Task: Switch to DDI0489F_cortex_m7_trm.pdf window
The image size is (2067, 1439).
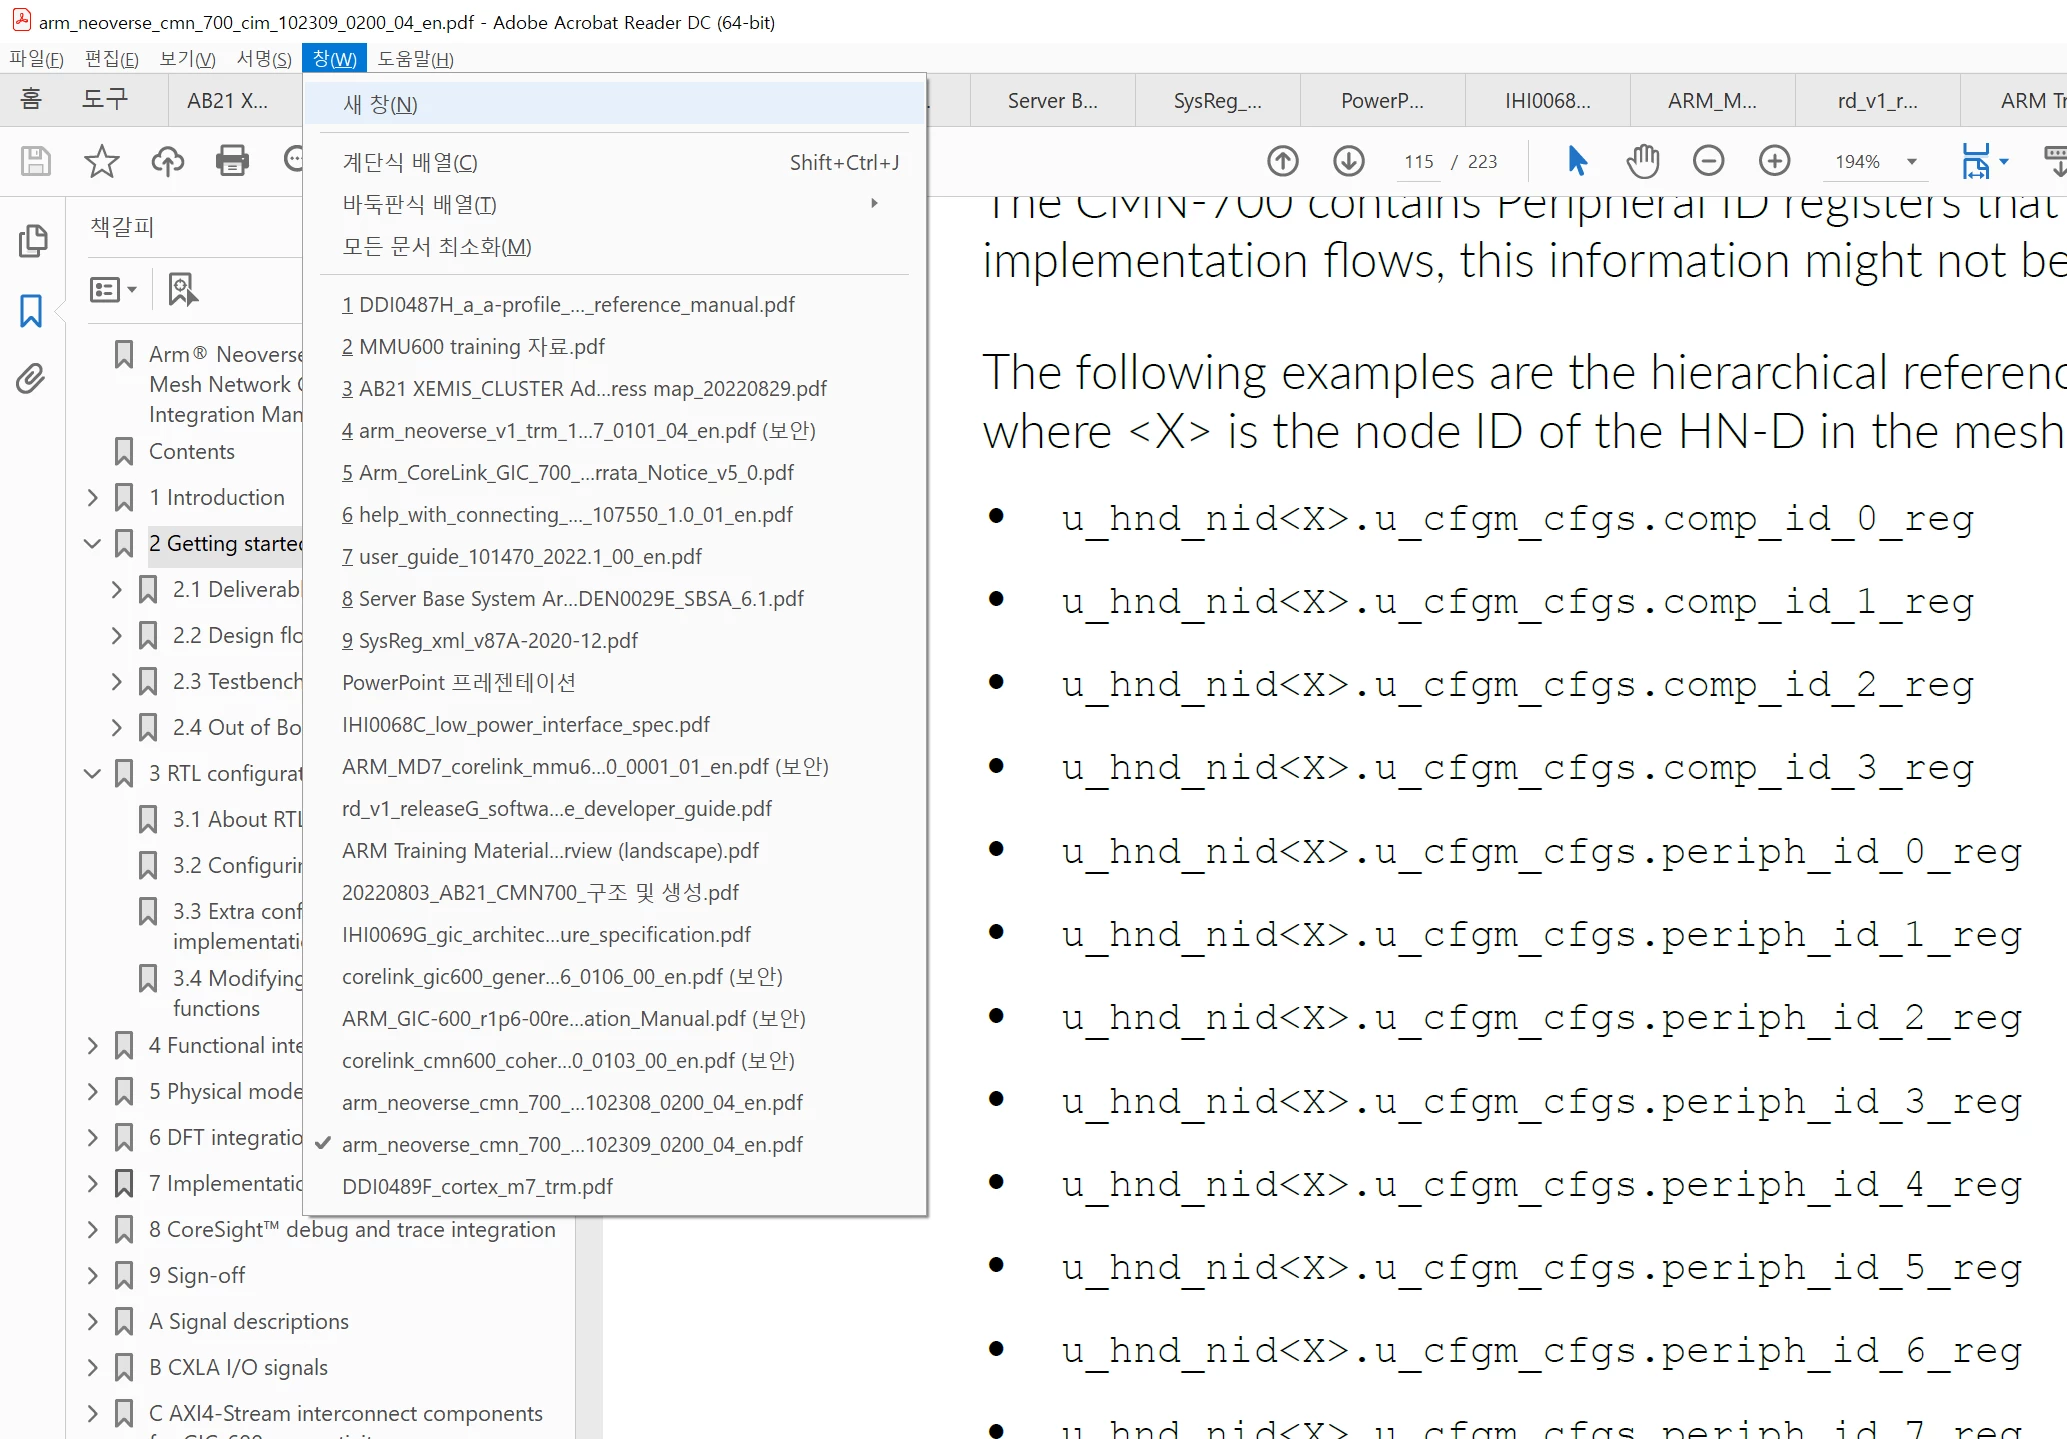Action: (477, 1186)
